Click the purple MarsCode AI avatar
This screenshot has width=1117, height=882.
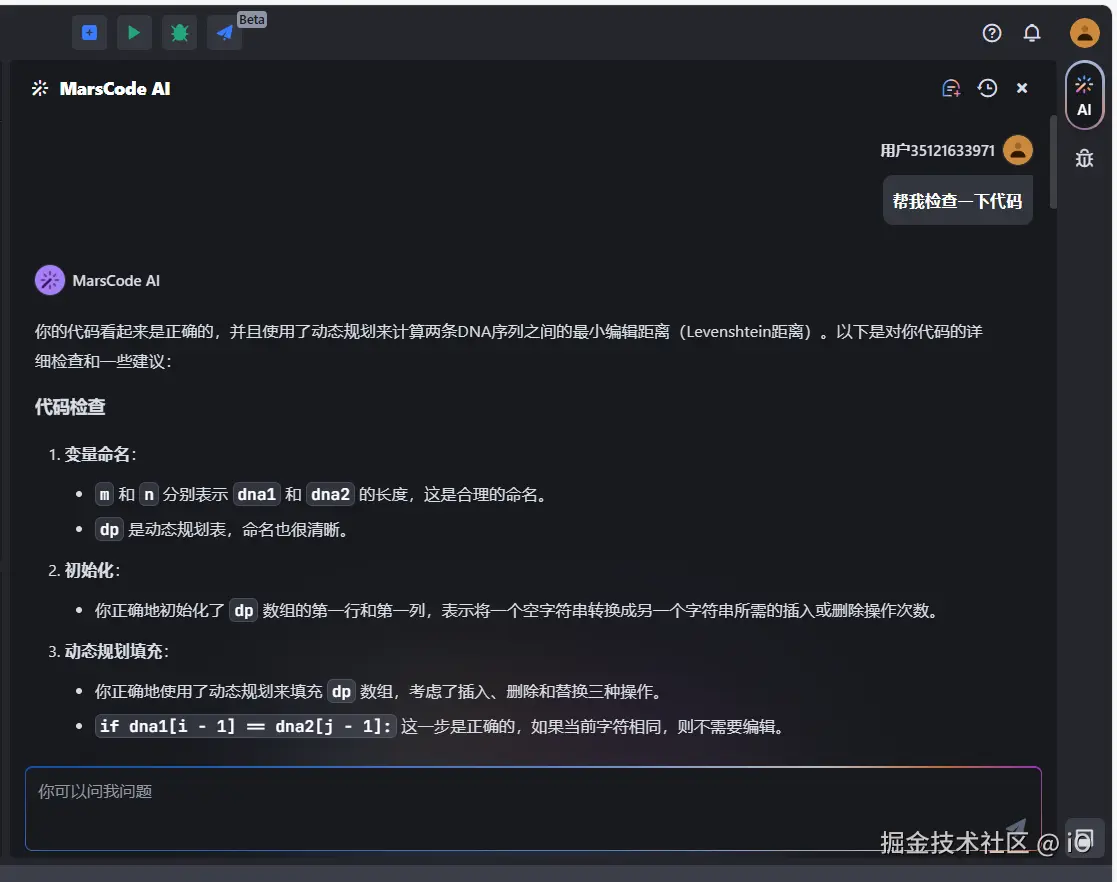pyautogui.click(x=50, y=281)
